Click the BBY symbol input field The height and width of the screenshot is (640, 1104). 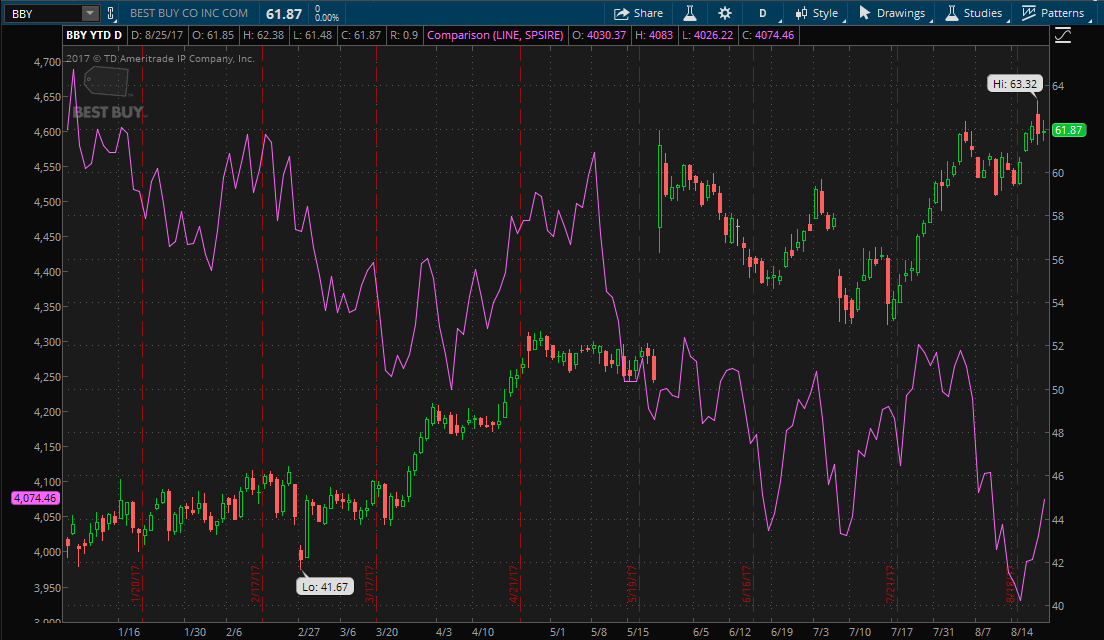(x=44, y=13)
